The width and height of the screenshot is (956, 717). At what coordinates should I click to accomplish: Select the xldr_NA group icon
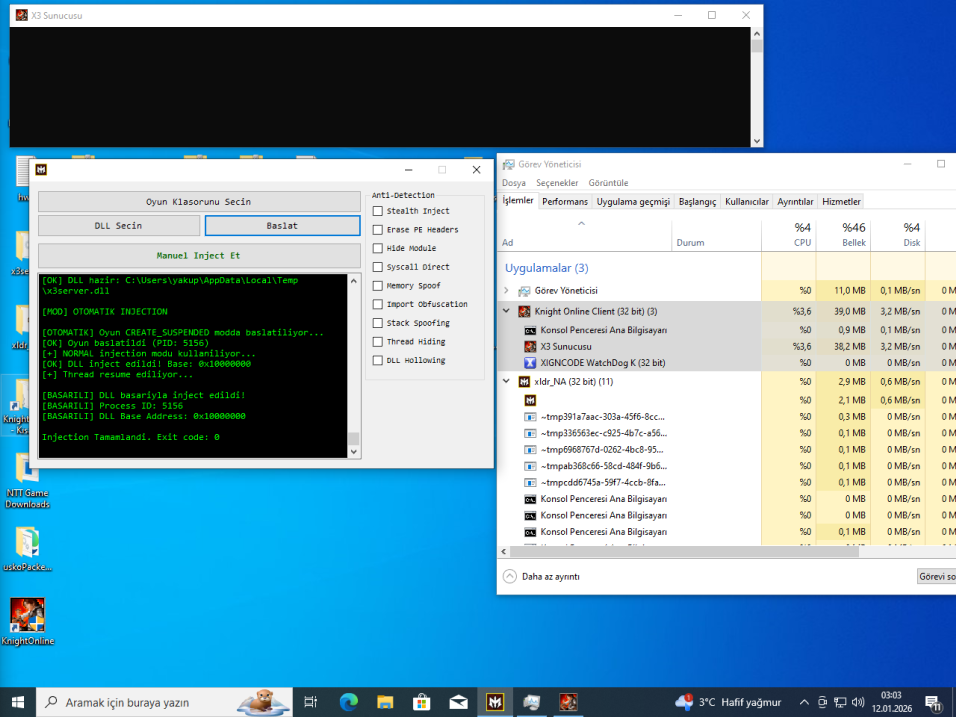(x=524, y=382)
